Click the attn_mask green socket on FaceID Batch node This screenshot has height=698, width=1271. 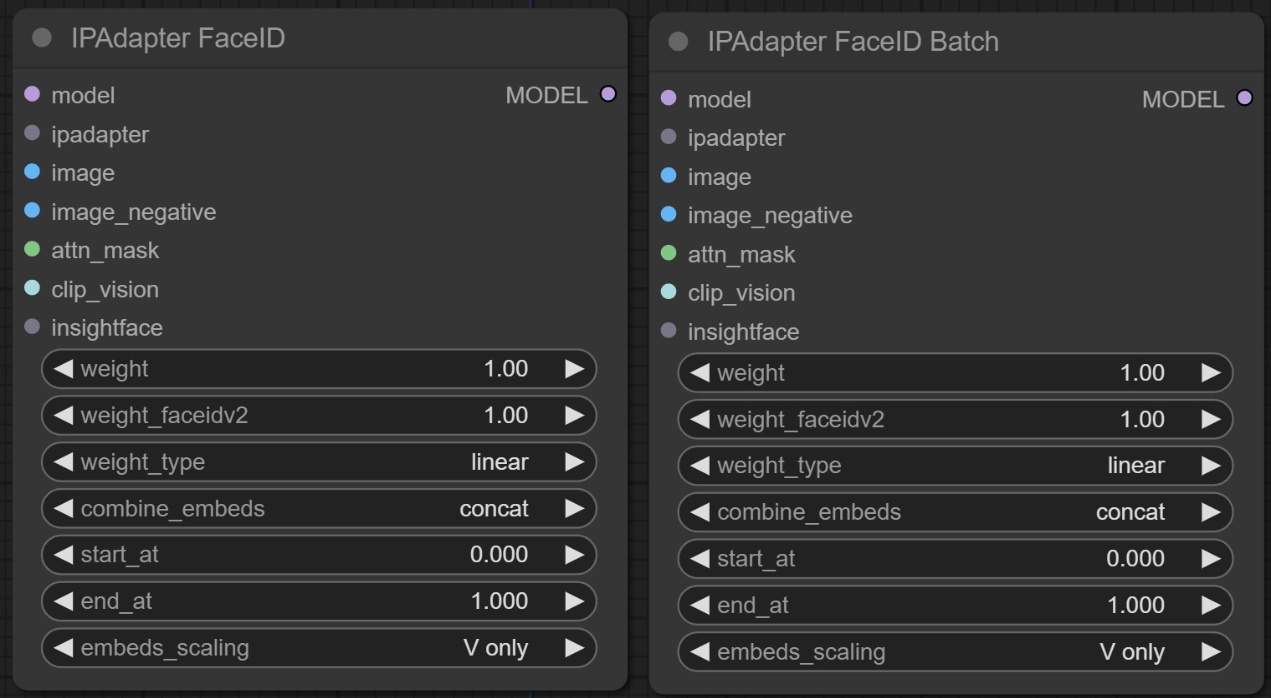click(x=669, y=254)
